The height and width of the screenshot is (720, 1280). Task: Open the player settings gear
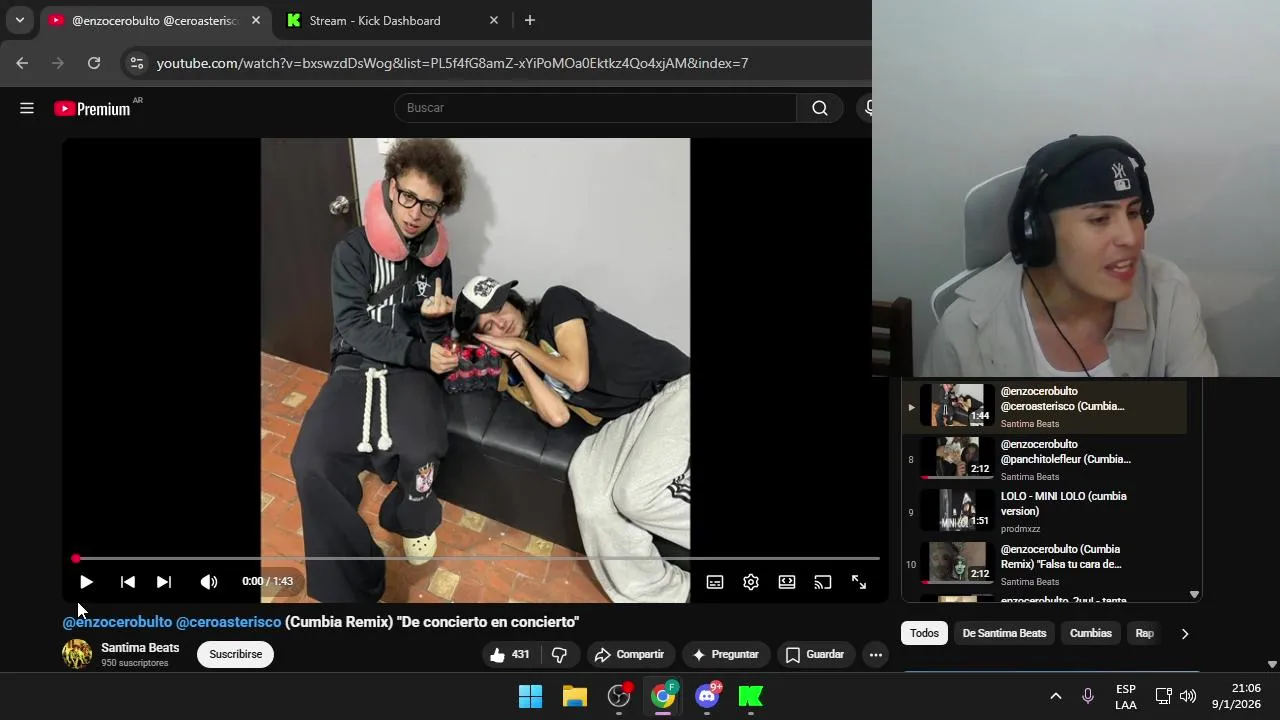click(x=751, y=582)
